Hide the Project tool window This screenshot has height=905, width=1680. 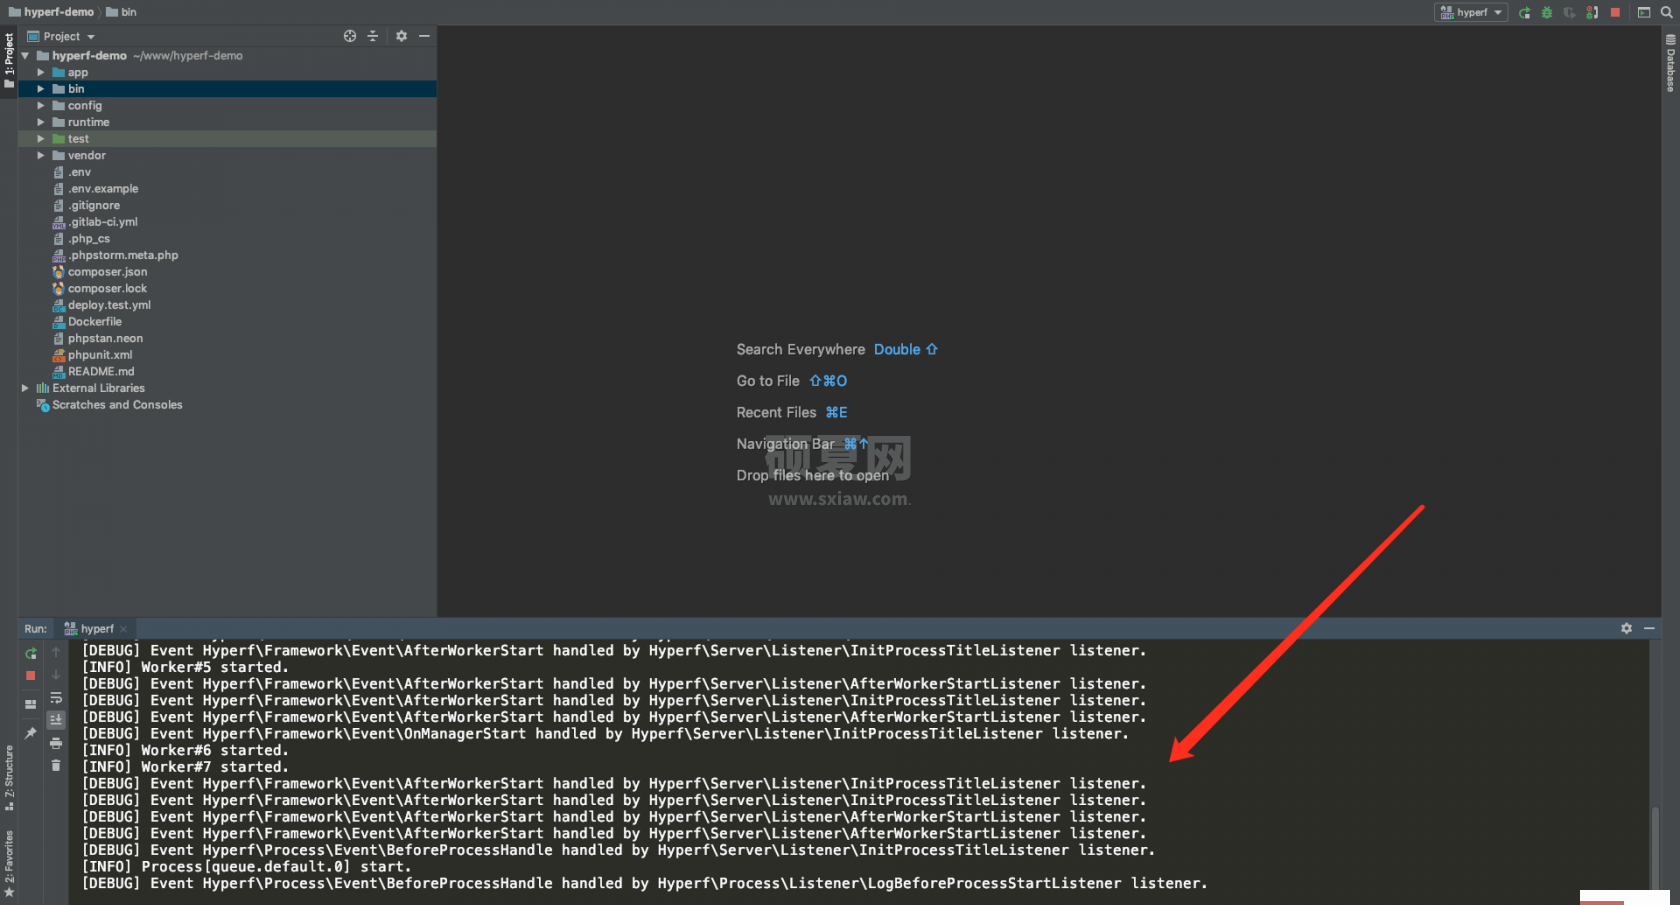424,36
